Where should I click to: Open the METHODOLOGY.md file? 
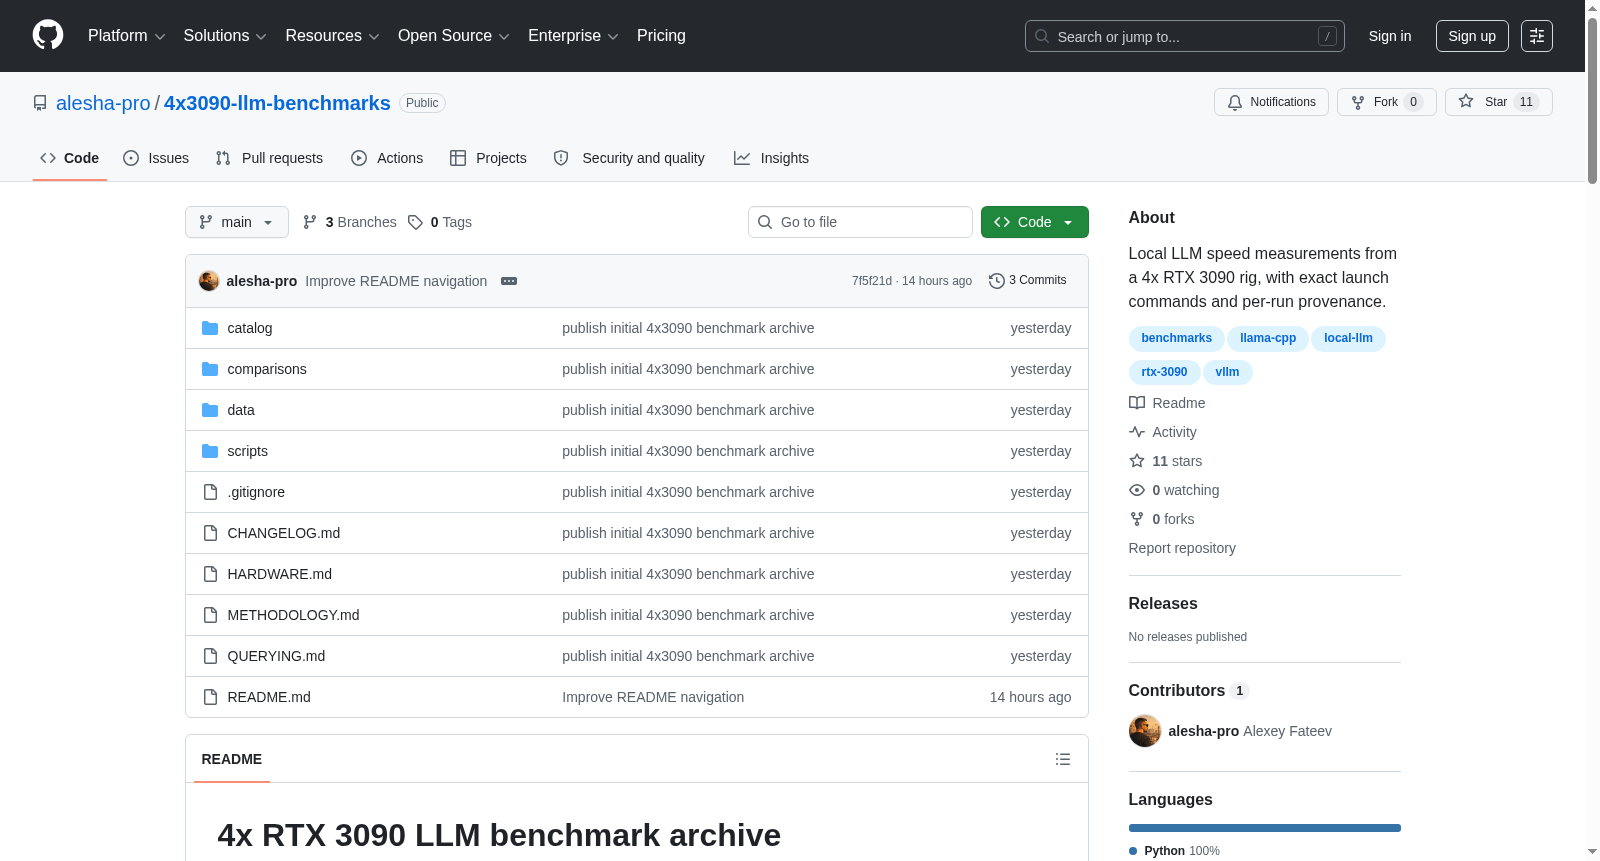point(293,615)
